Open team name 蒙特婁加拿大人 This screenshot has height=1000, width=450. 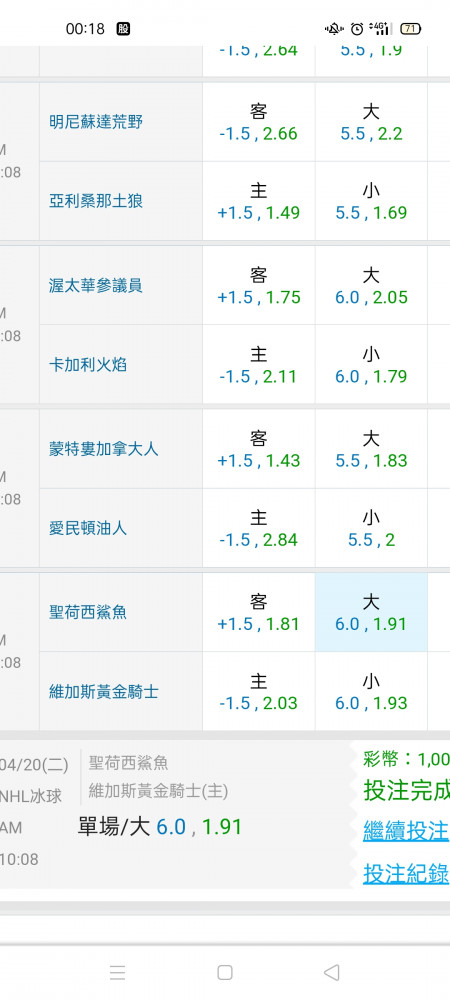(104, 449)
